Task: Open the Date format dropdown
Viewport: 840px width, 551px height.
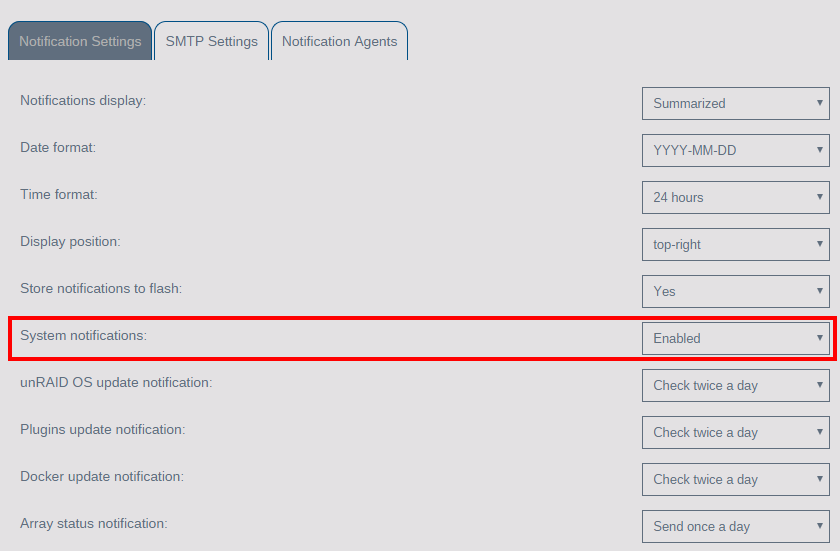Action: click(x=736, y=150)
